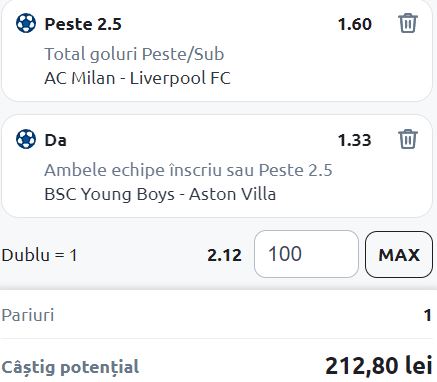Delete the Peste 2.5 selection with trash icon

pos(408,23)
